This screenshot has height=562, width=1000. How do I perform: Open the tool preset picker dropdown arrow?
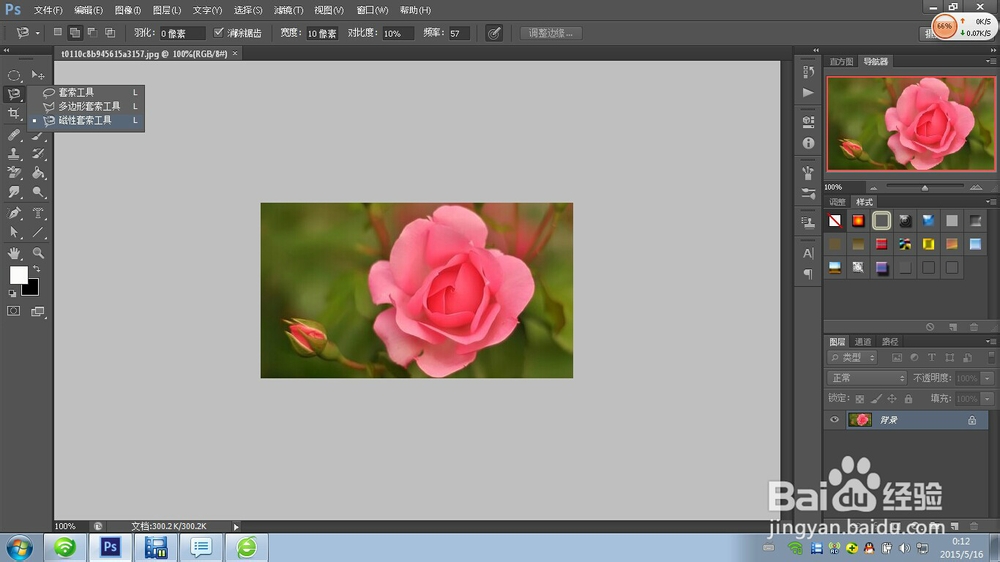(x=38, y=33)
